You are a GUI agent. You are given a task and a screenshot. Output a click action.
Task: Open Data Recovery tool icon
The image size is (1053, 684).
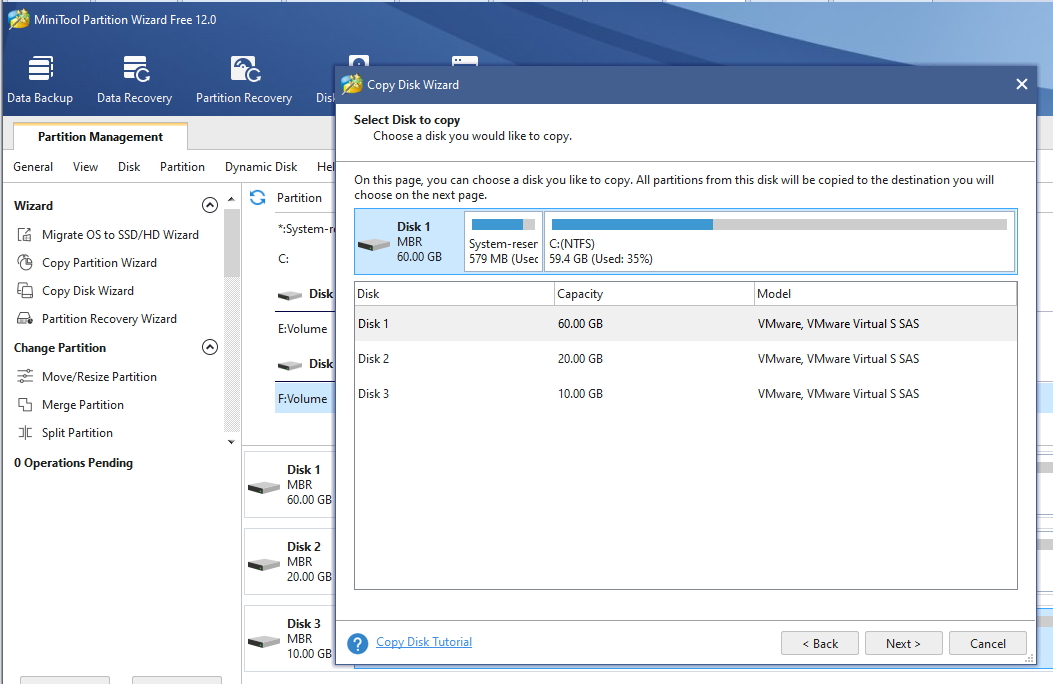click(x=136, y=68)
